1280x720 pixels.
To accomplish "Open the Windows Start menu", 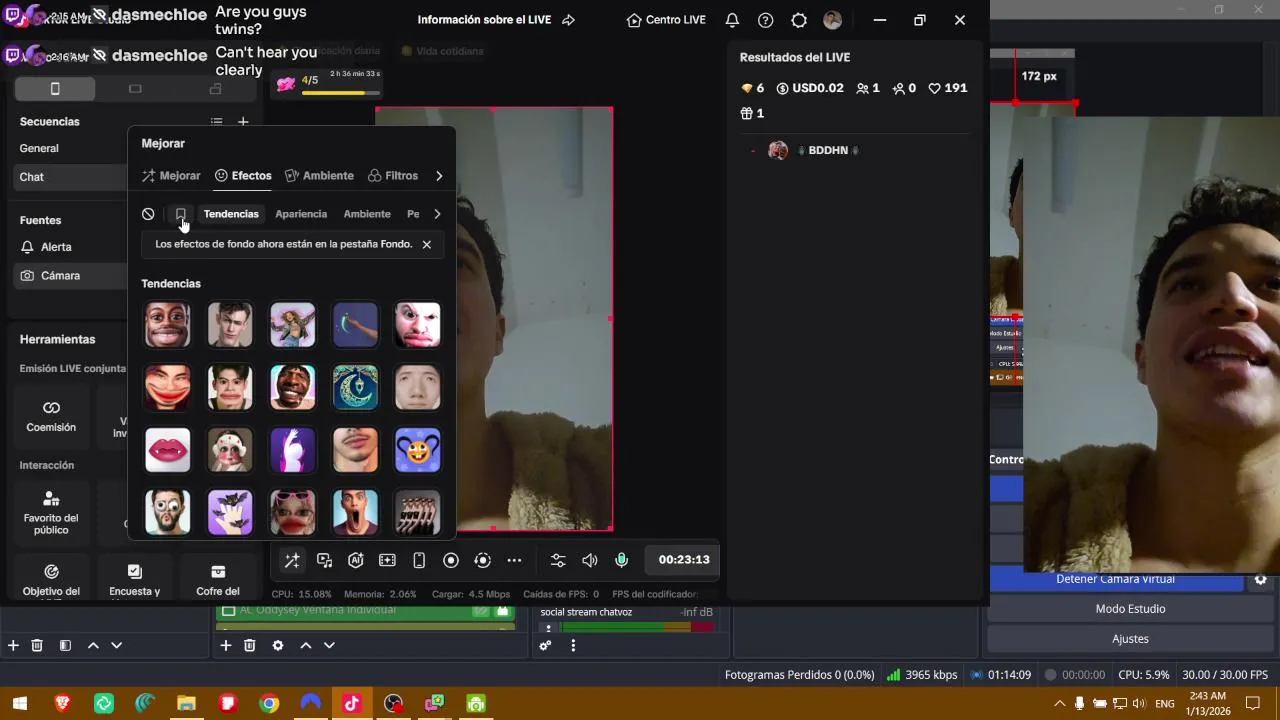I will pyautogui.click(x=20, y=704).
